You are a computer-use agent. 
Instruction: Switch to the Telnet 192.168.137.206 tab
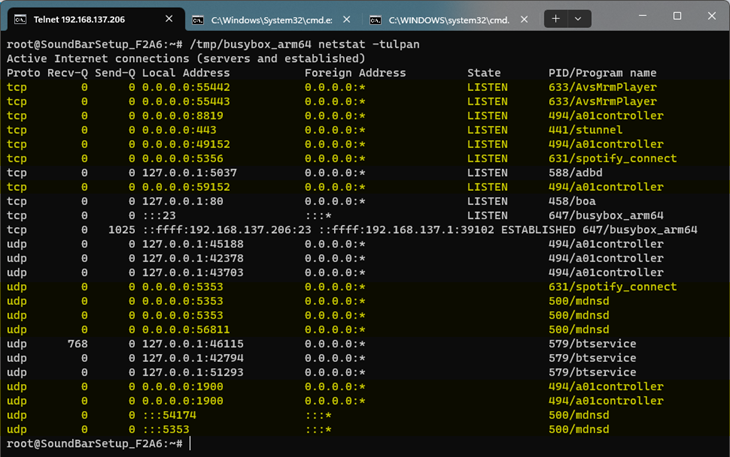point(95,19)
